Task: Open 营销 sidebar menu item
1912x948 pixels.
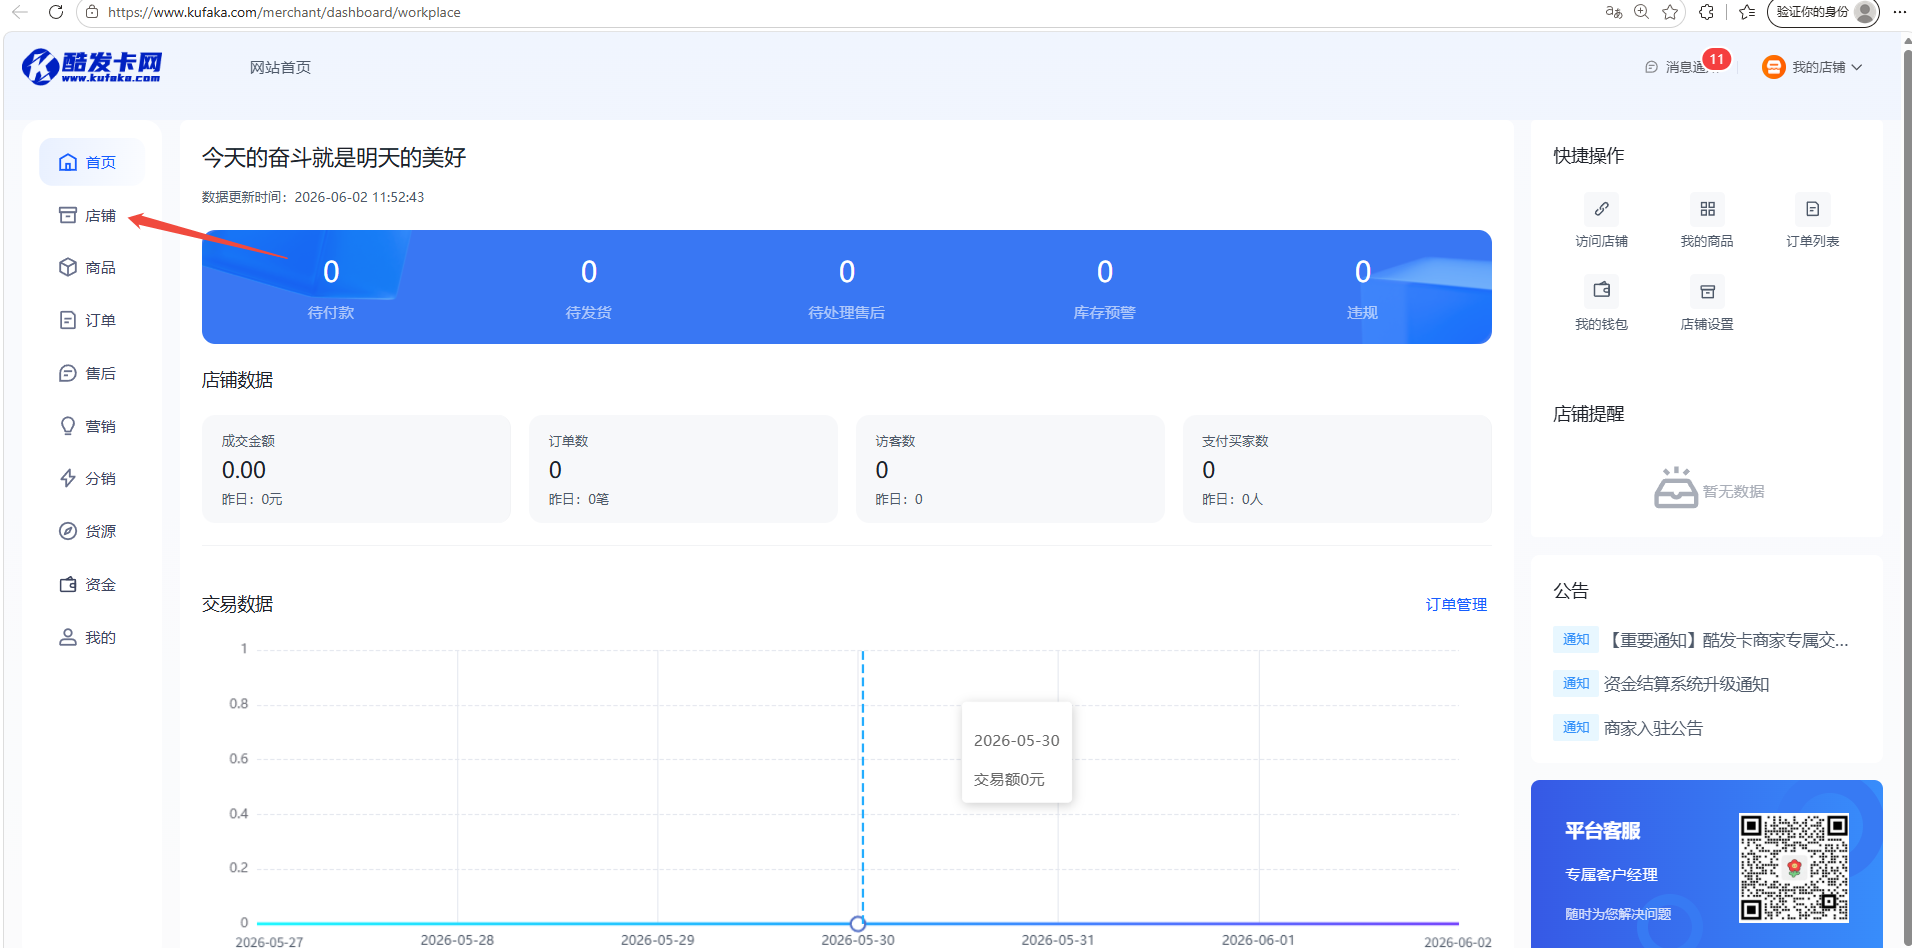Action: 87,426
